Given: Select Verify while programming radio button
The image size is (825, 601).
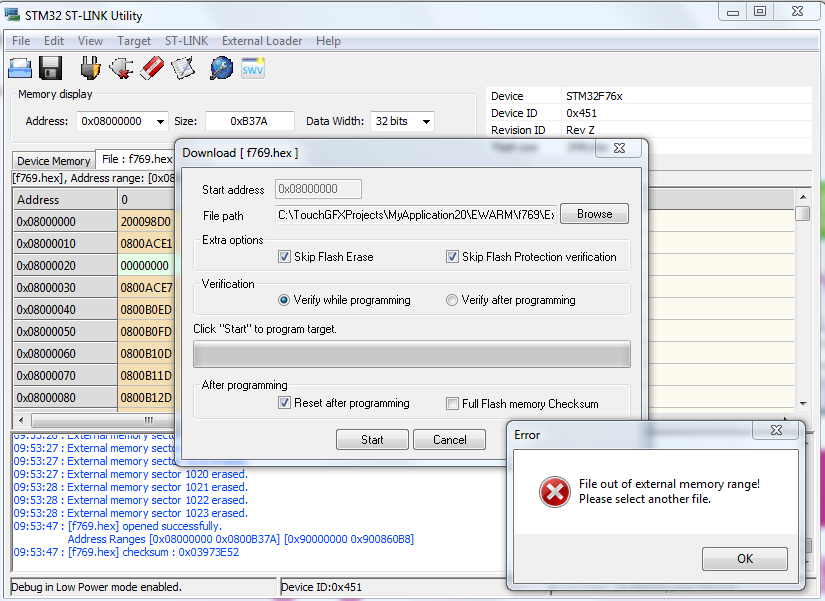Looking at the screenshot, I should click(x=284, y=300).
